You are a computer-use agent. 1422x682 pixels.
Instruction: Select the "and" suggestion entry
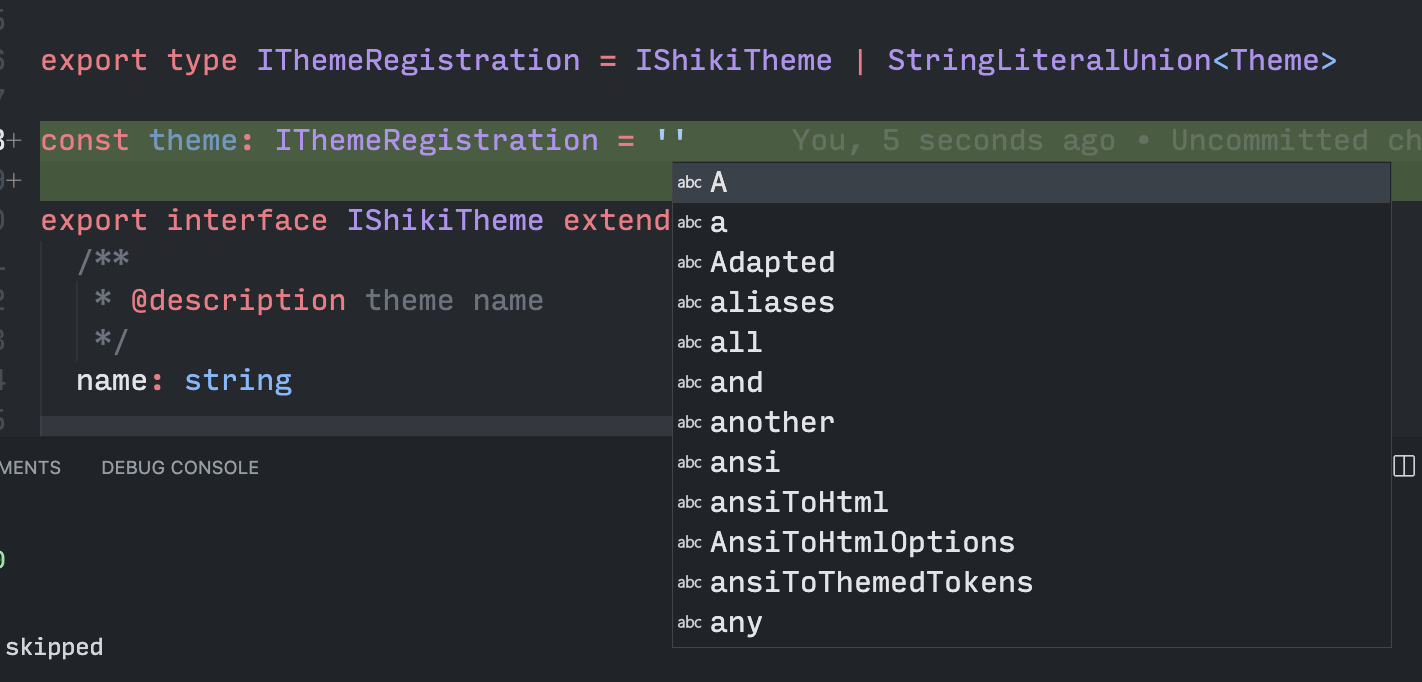coord(736,382)
